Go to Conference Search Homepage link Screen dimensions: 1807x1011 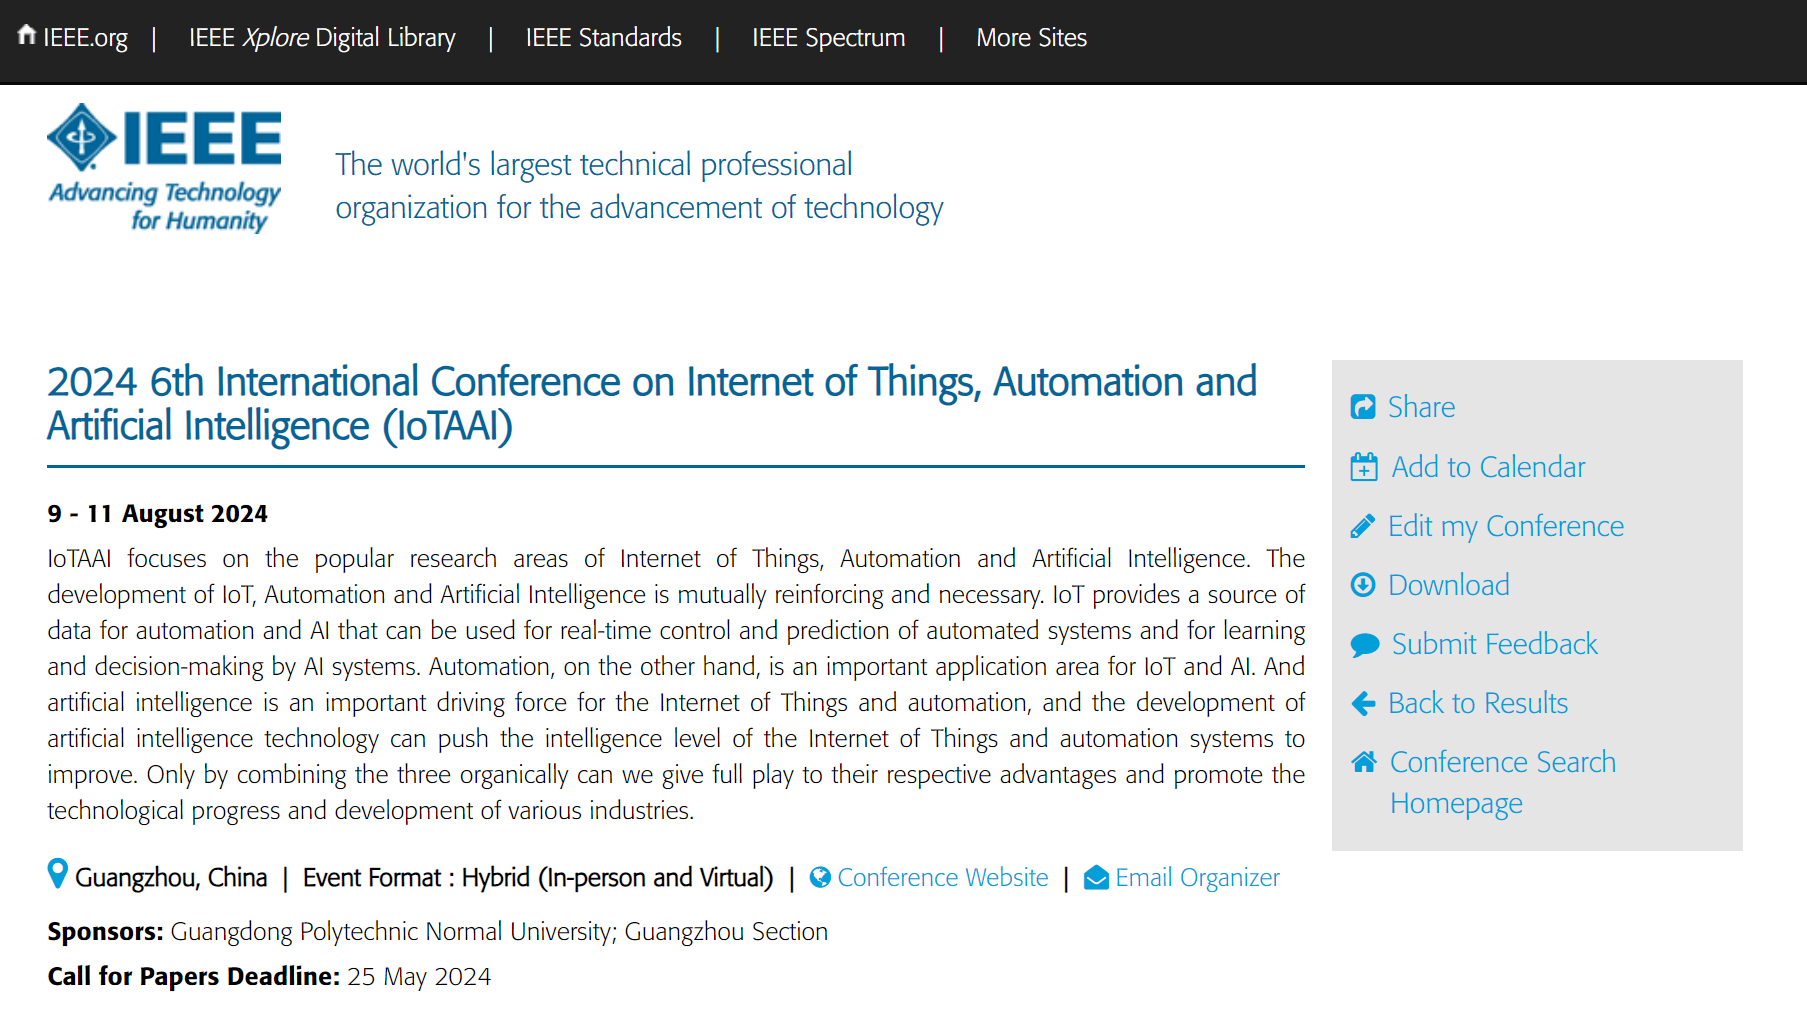point(1503,783)
